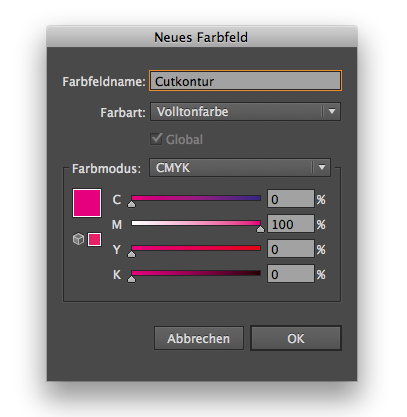Open the Farbart dropdown arrow

point(332,111)
